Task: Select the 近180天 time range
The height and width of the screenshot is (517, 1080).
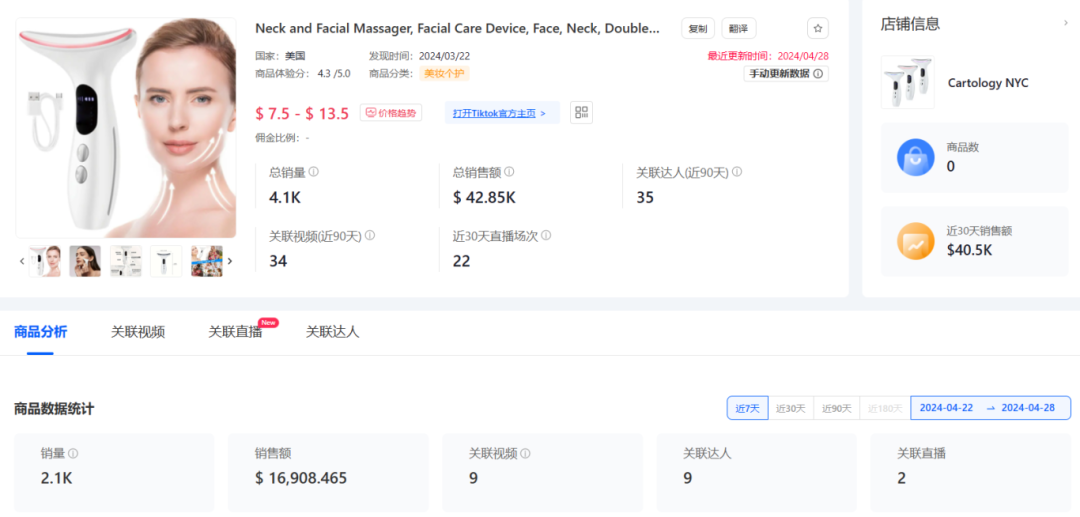Action: click(885, 408)
